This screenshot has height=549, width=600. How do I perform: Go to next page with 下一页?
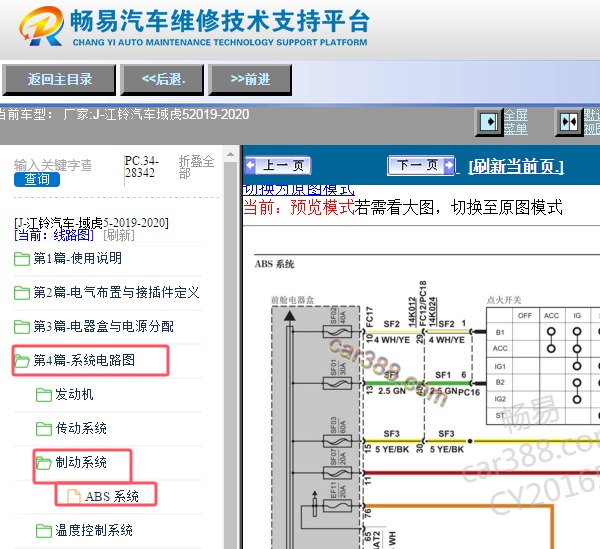click(421, 165)
